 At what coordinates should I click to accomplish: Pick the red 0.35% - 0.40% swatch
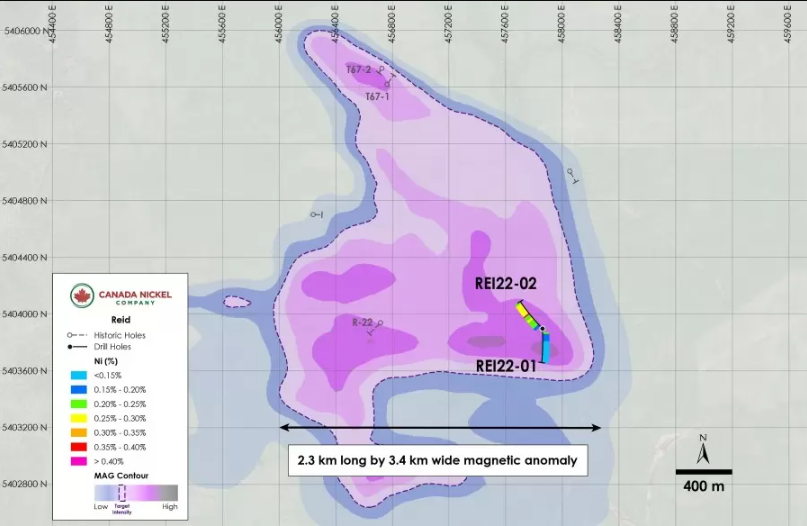pyautogui.click(x=76, y=447)
